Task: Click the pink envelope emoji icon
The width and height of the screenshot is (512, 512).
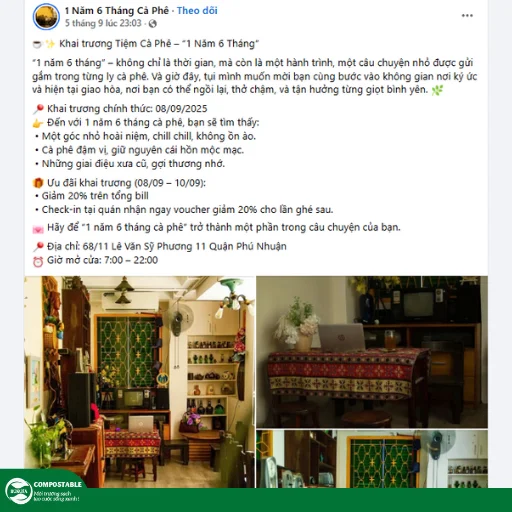Action: (x=38, y=229)
